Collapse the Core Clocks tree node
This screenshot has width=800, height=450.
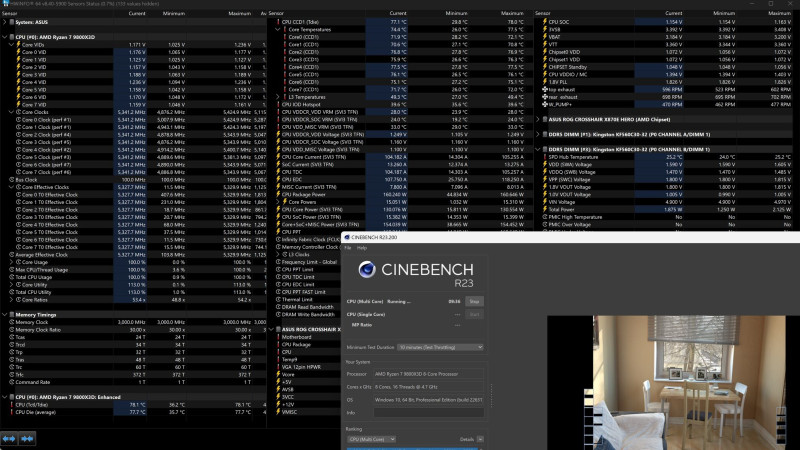point(11,112)
